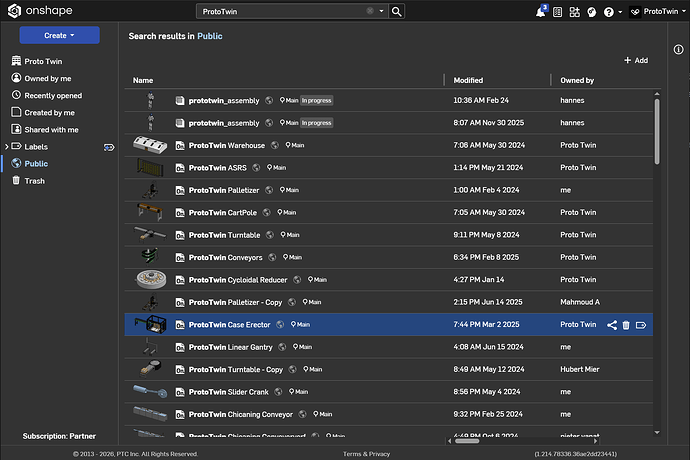Open the App Store icon in header
The height and width of the screenshot is (460, 690).
tap(574, 12)
